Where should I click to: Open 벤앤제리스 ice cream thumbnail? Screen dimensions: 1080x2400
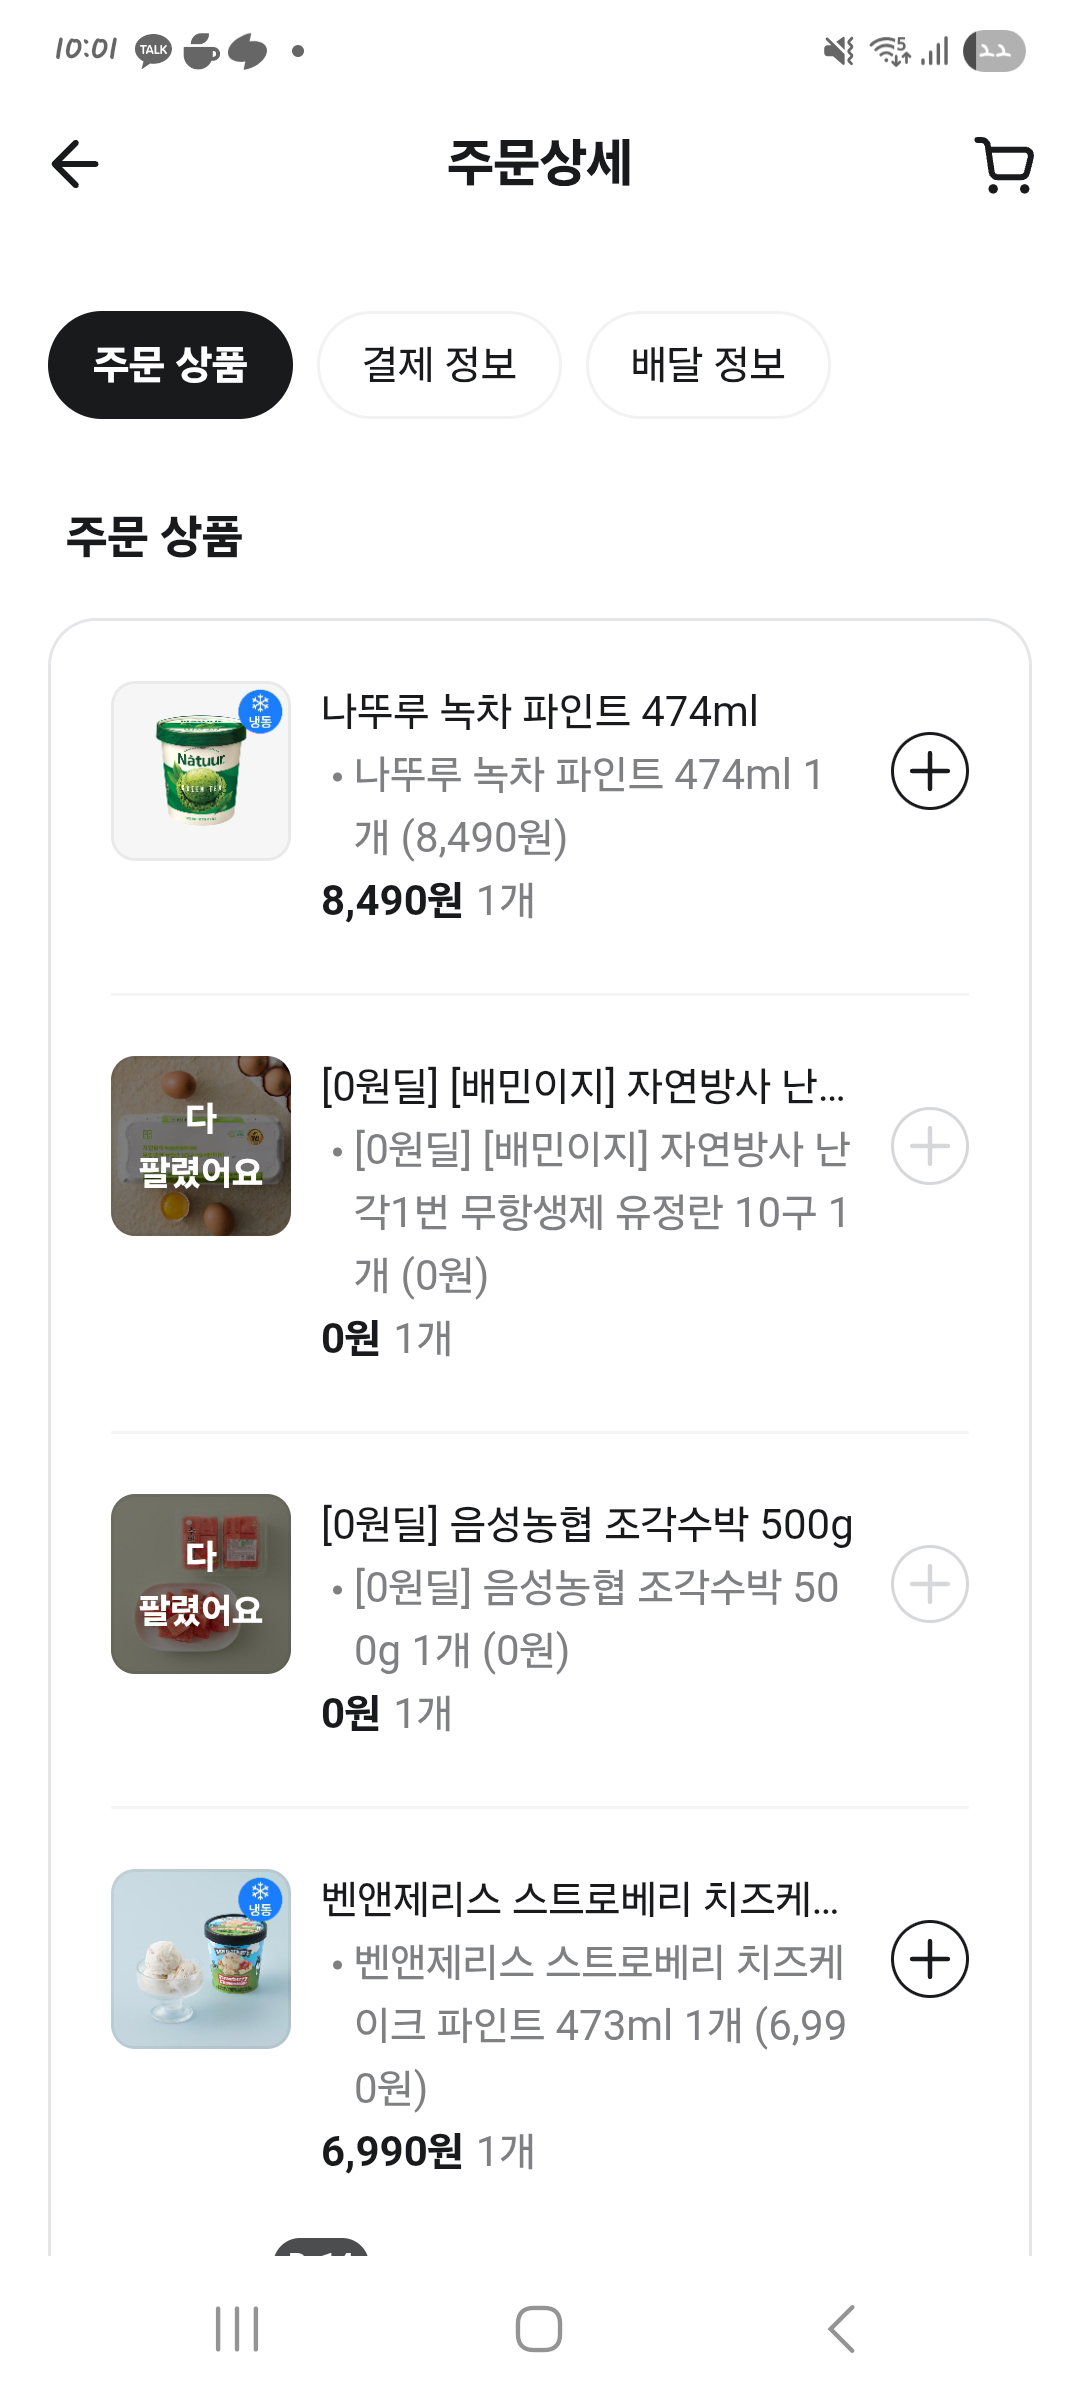[x=201, y=1959]
